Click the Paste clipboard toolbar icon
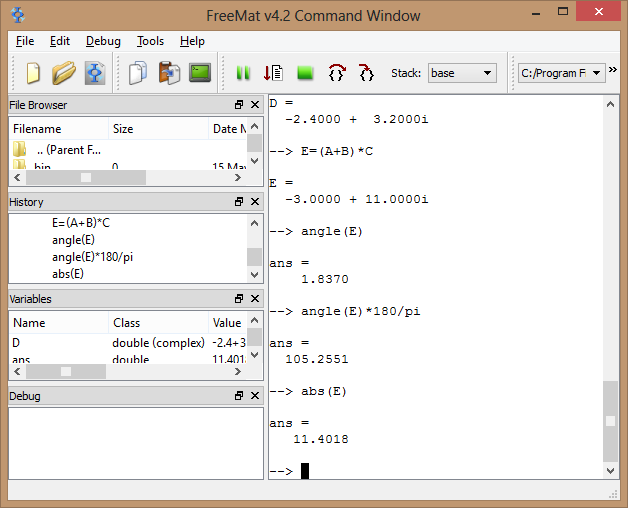This screenshot has height=508, width=628. [169, 73]
